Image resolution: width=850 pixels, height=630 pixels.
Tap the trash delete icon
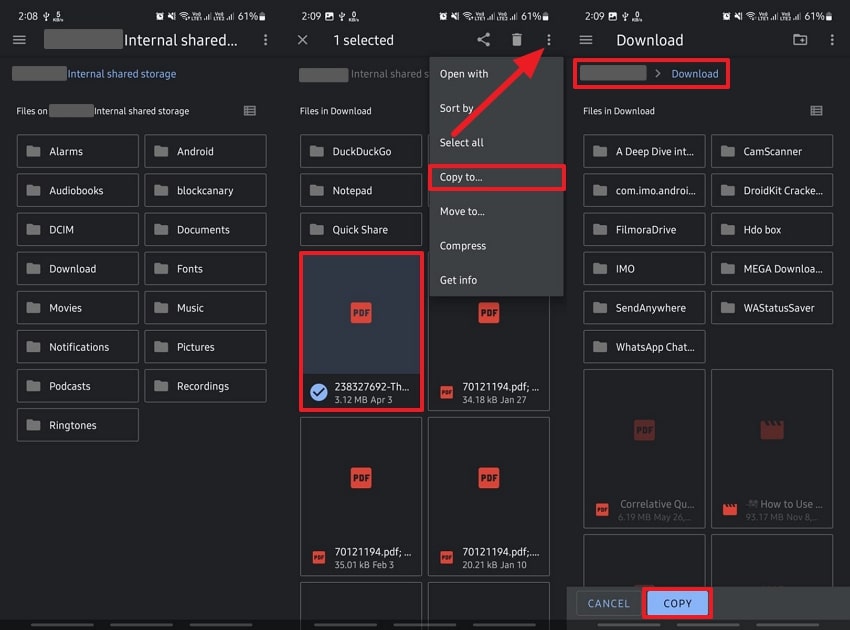click(x=516, y=40)
